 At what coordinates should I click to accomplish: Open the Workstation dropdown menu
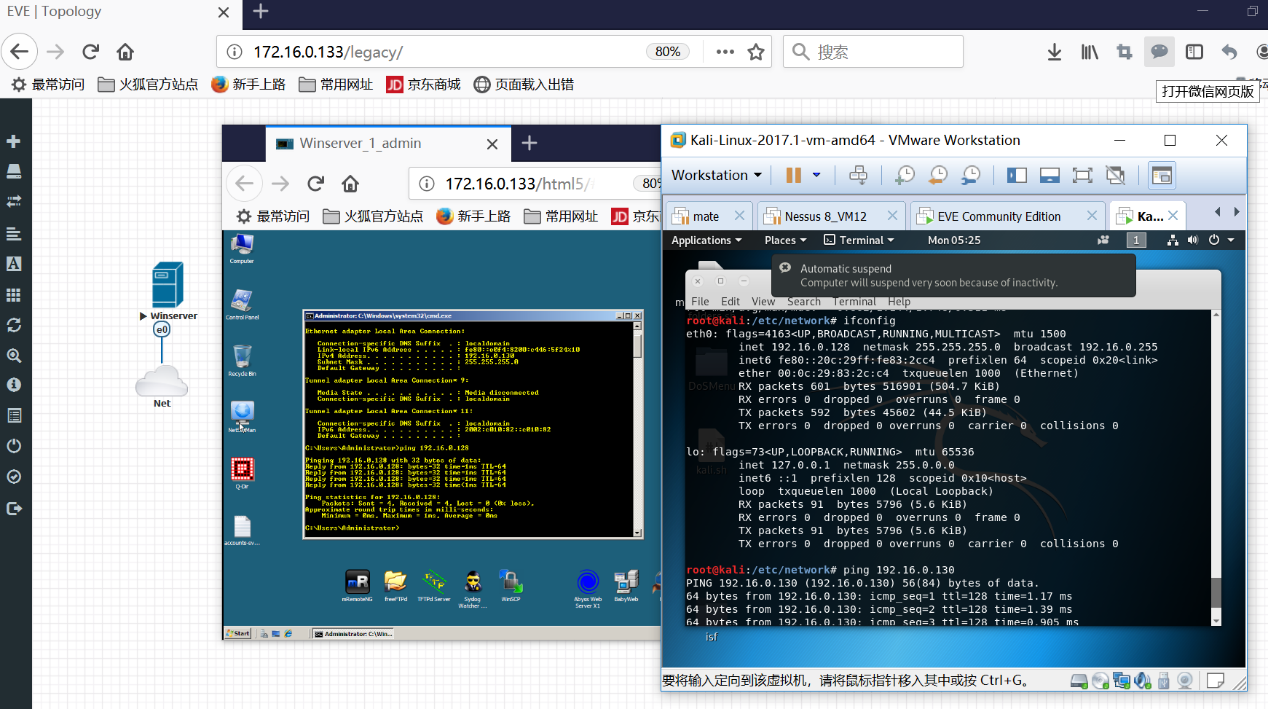[716, 175]
